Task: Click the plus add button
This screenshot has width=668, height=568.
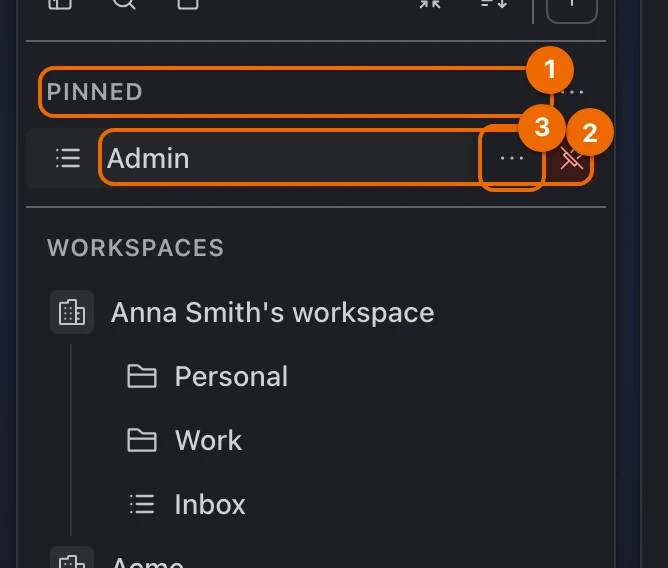Action: click(571, 9)
